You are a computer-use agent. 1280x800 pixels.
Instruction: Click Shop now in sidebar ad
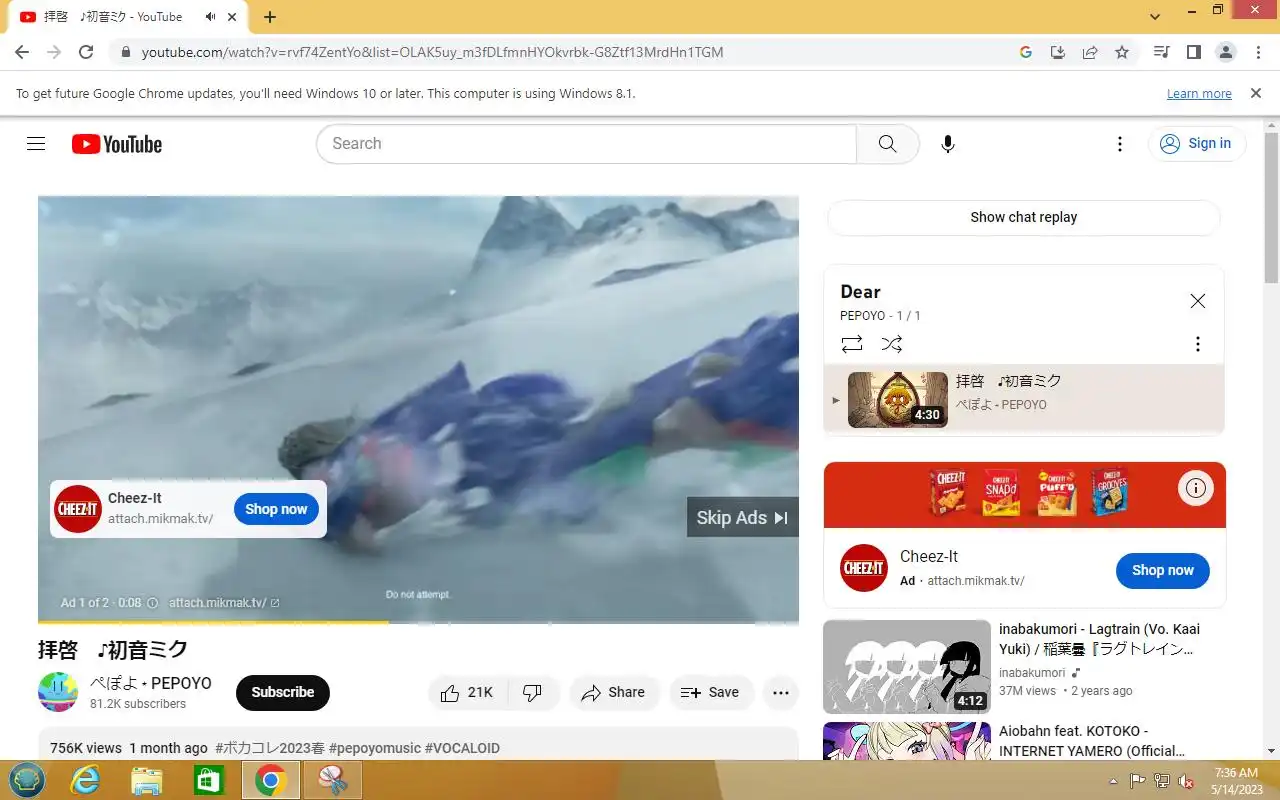(1162, 570)
